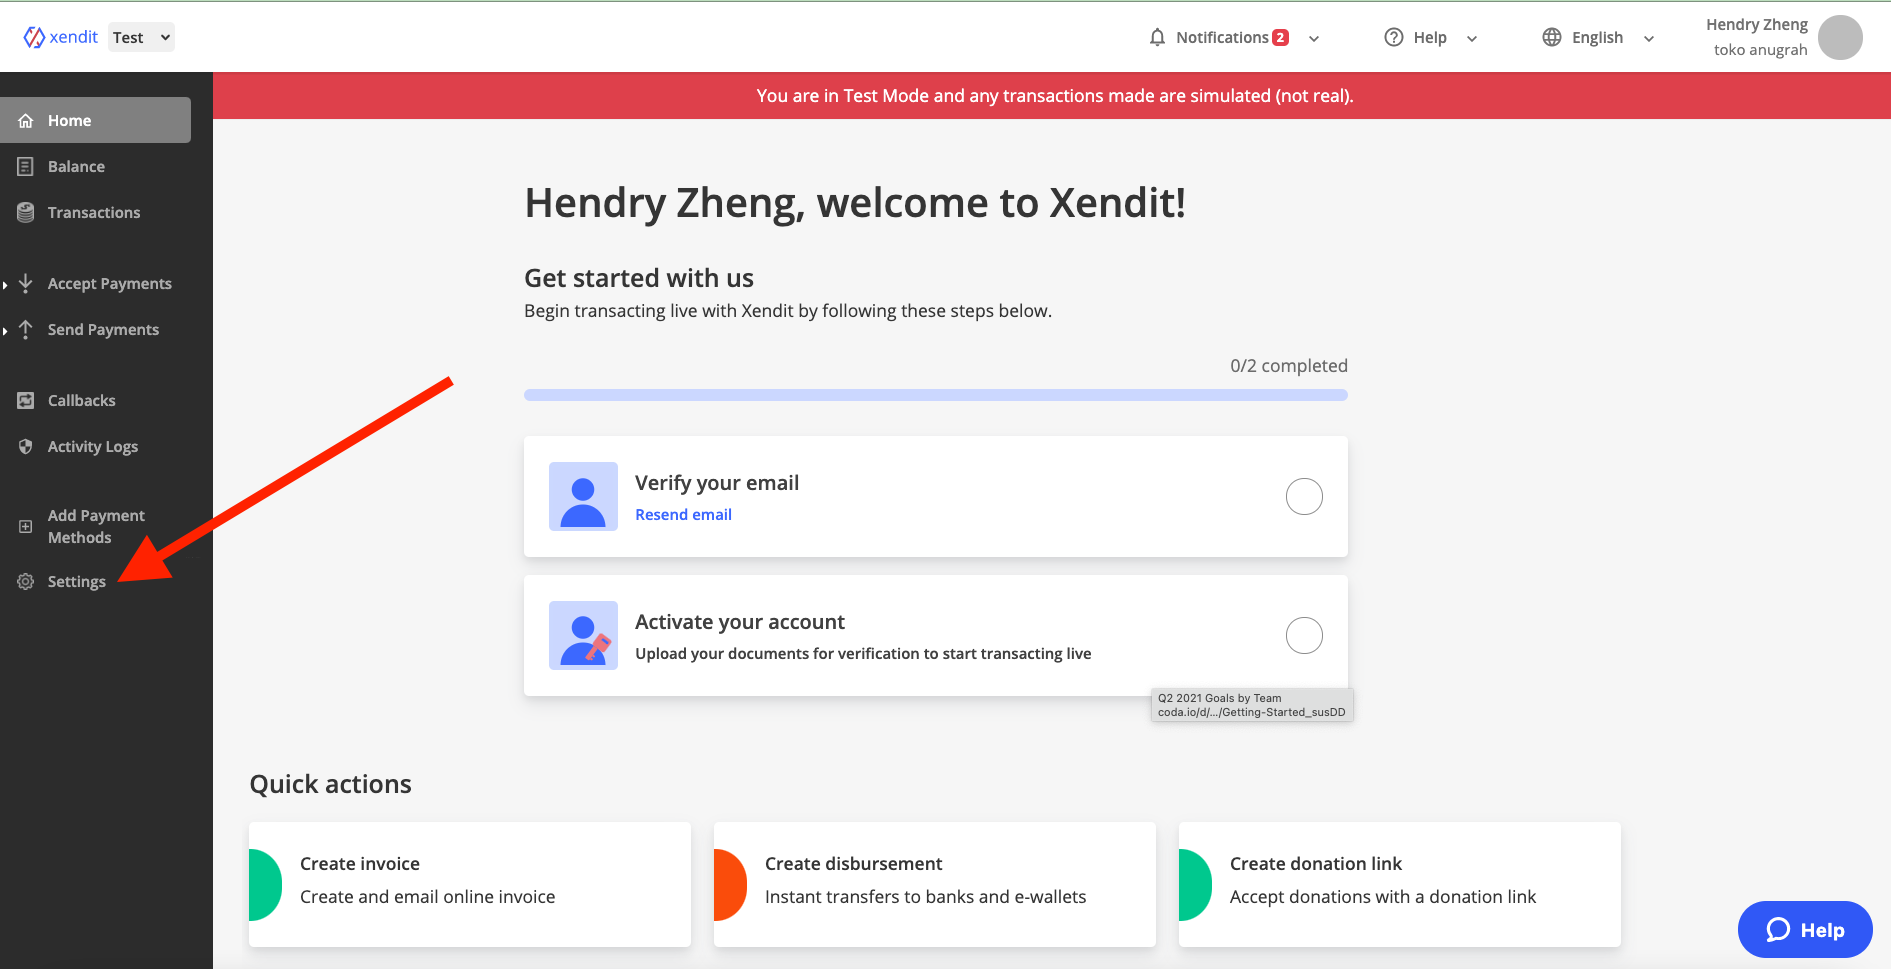The width and height of the screenshot is (1891, 969).
Task: Click the Add Payment Methods plus icon
Action: (x=26, y=526)
